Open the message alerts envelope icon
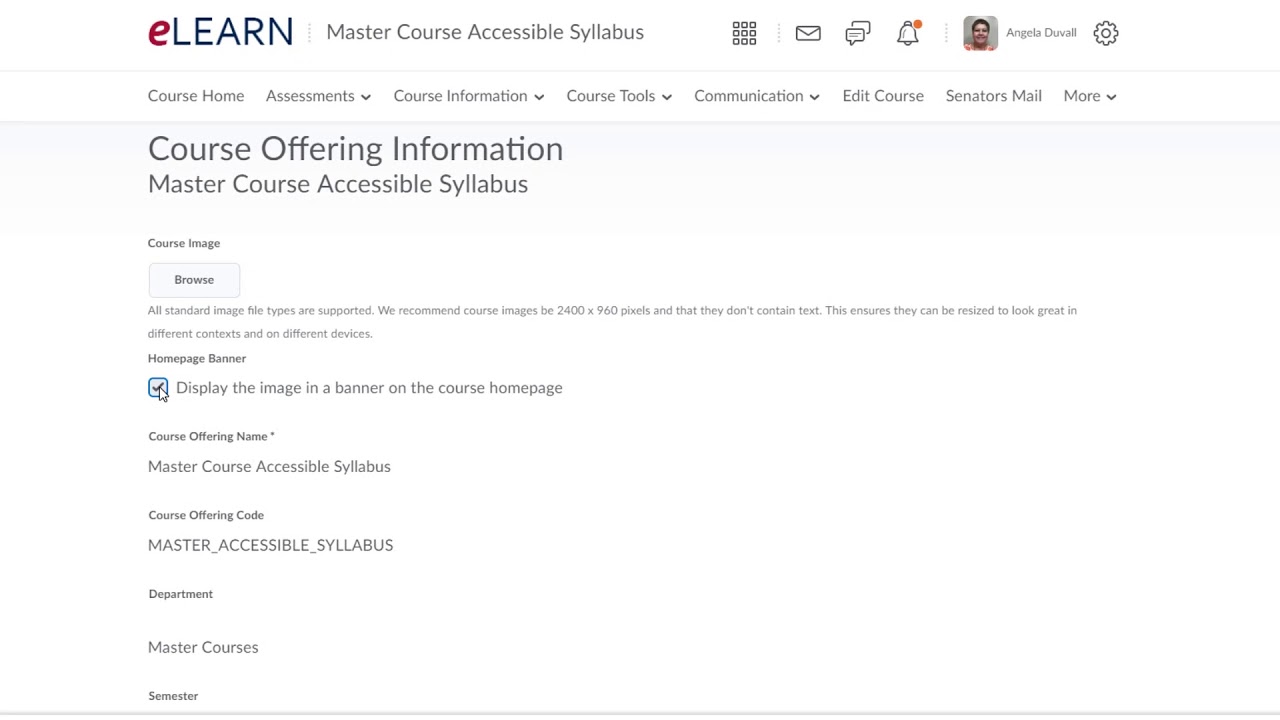The height and width of the screenshot is (720, 1280). click(x=808, y=33)
